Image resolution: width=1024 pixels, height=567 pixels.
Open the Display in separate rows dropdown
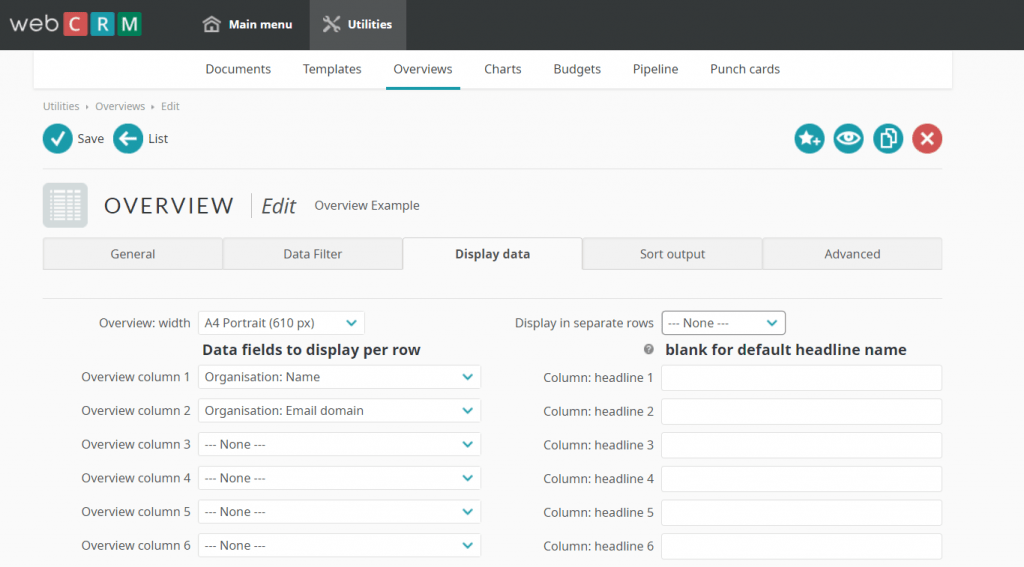tap(723, 323)
